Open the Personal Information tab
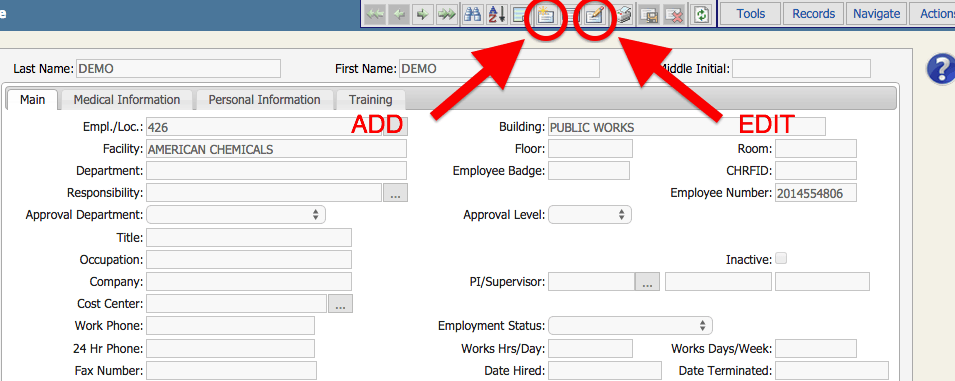Image resolution: width=955 pixels, height=381 pixels. [x=264, y=99]
